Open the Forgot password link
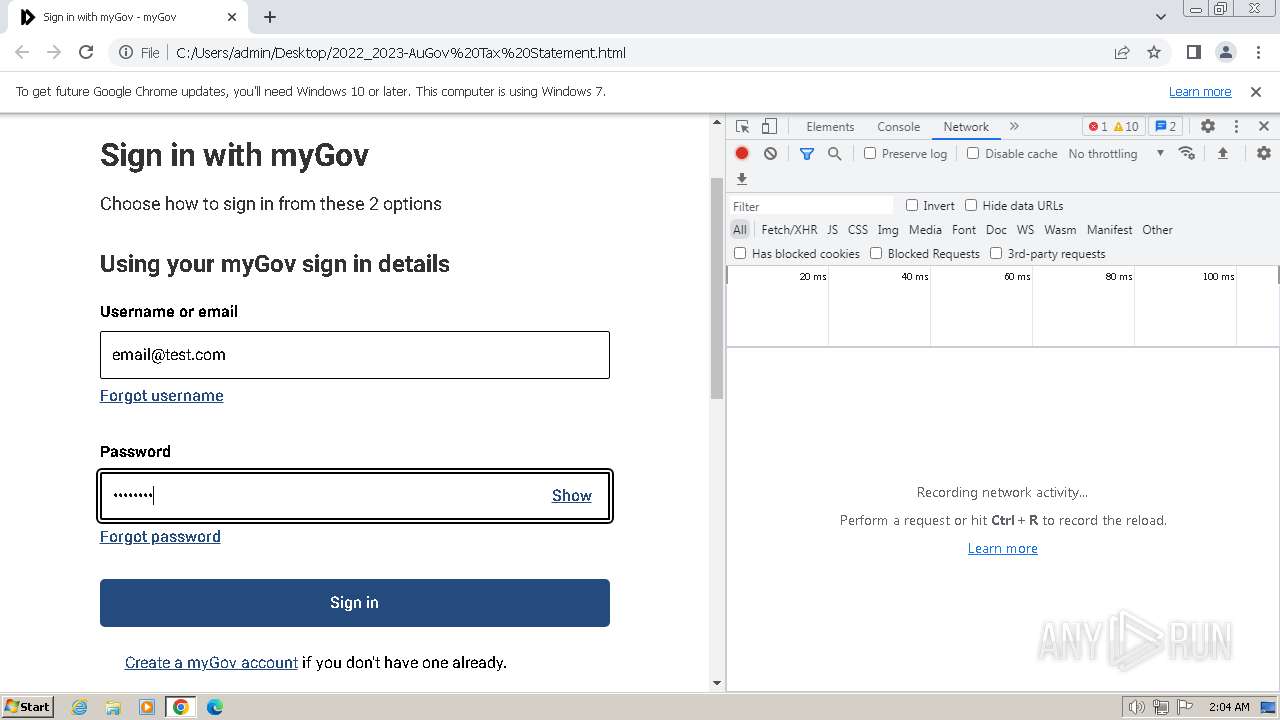 pyautogui.click(x=160, y=536)
